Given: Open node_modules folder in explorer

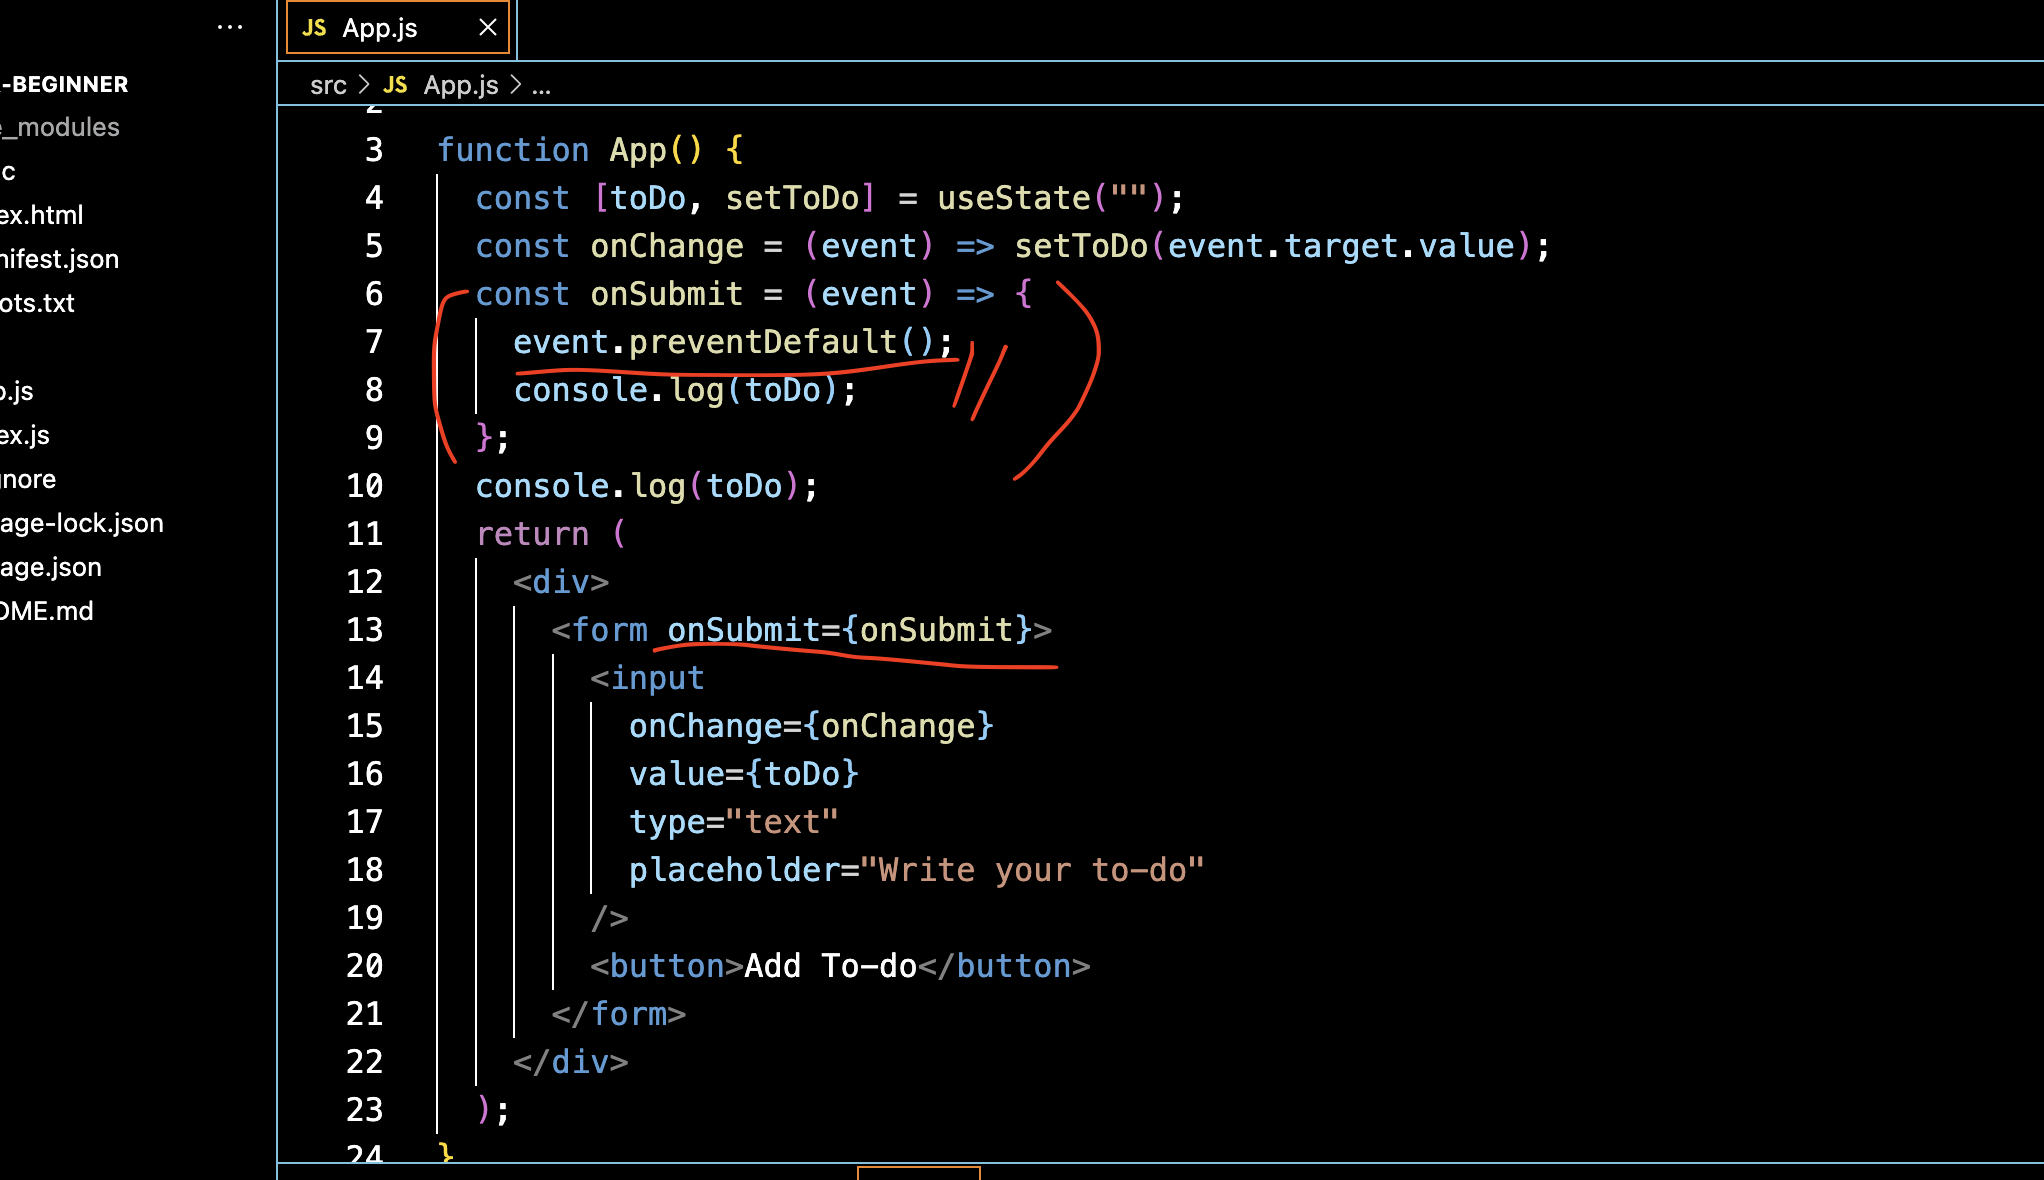Looking at the screenshot, I should coord(60,127).
